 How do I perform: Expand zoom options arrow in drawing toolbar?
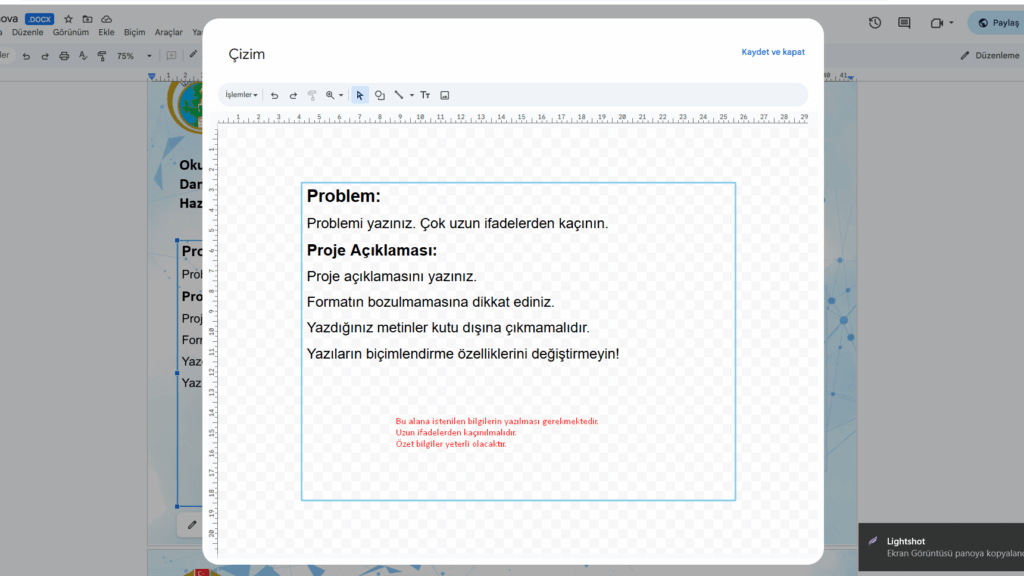point(341,95)
